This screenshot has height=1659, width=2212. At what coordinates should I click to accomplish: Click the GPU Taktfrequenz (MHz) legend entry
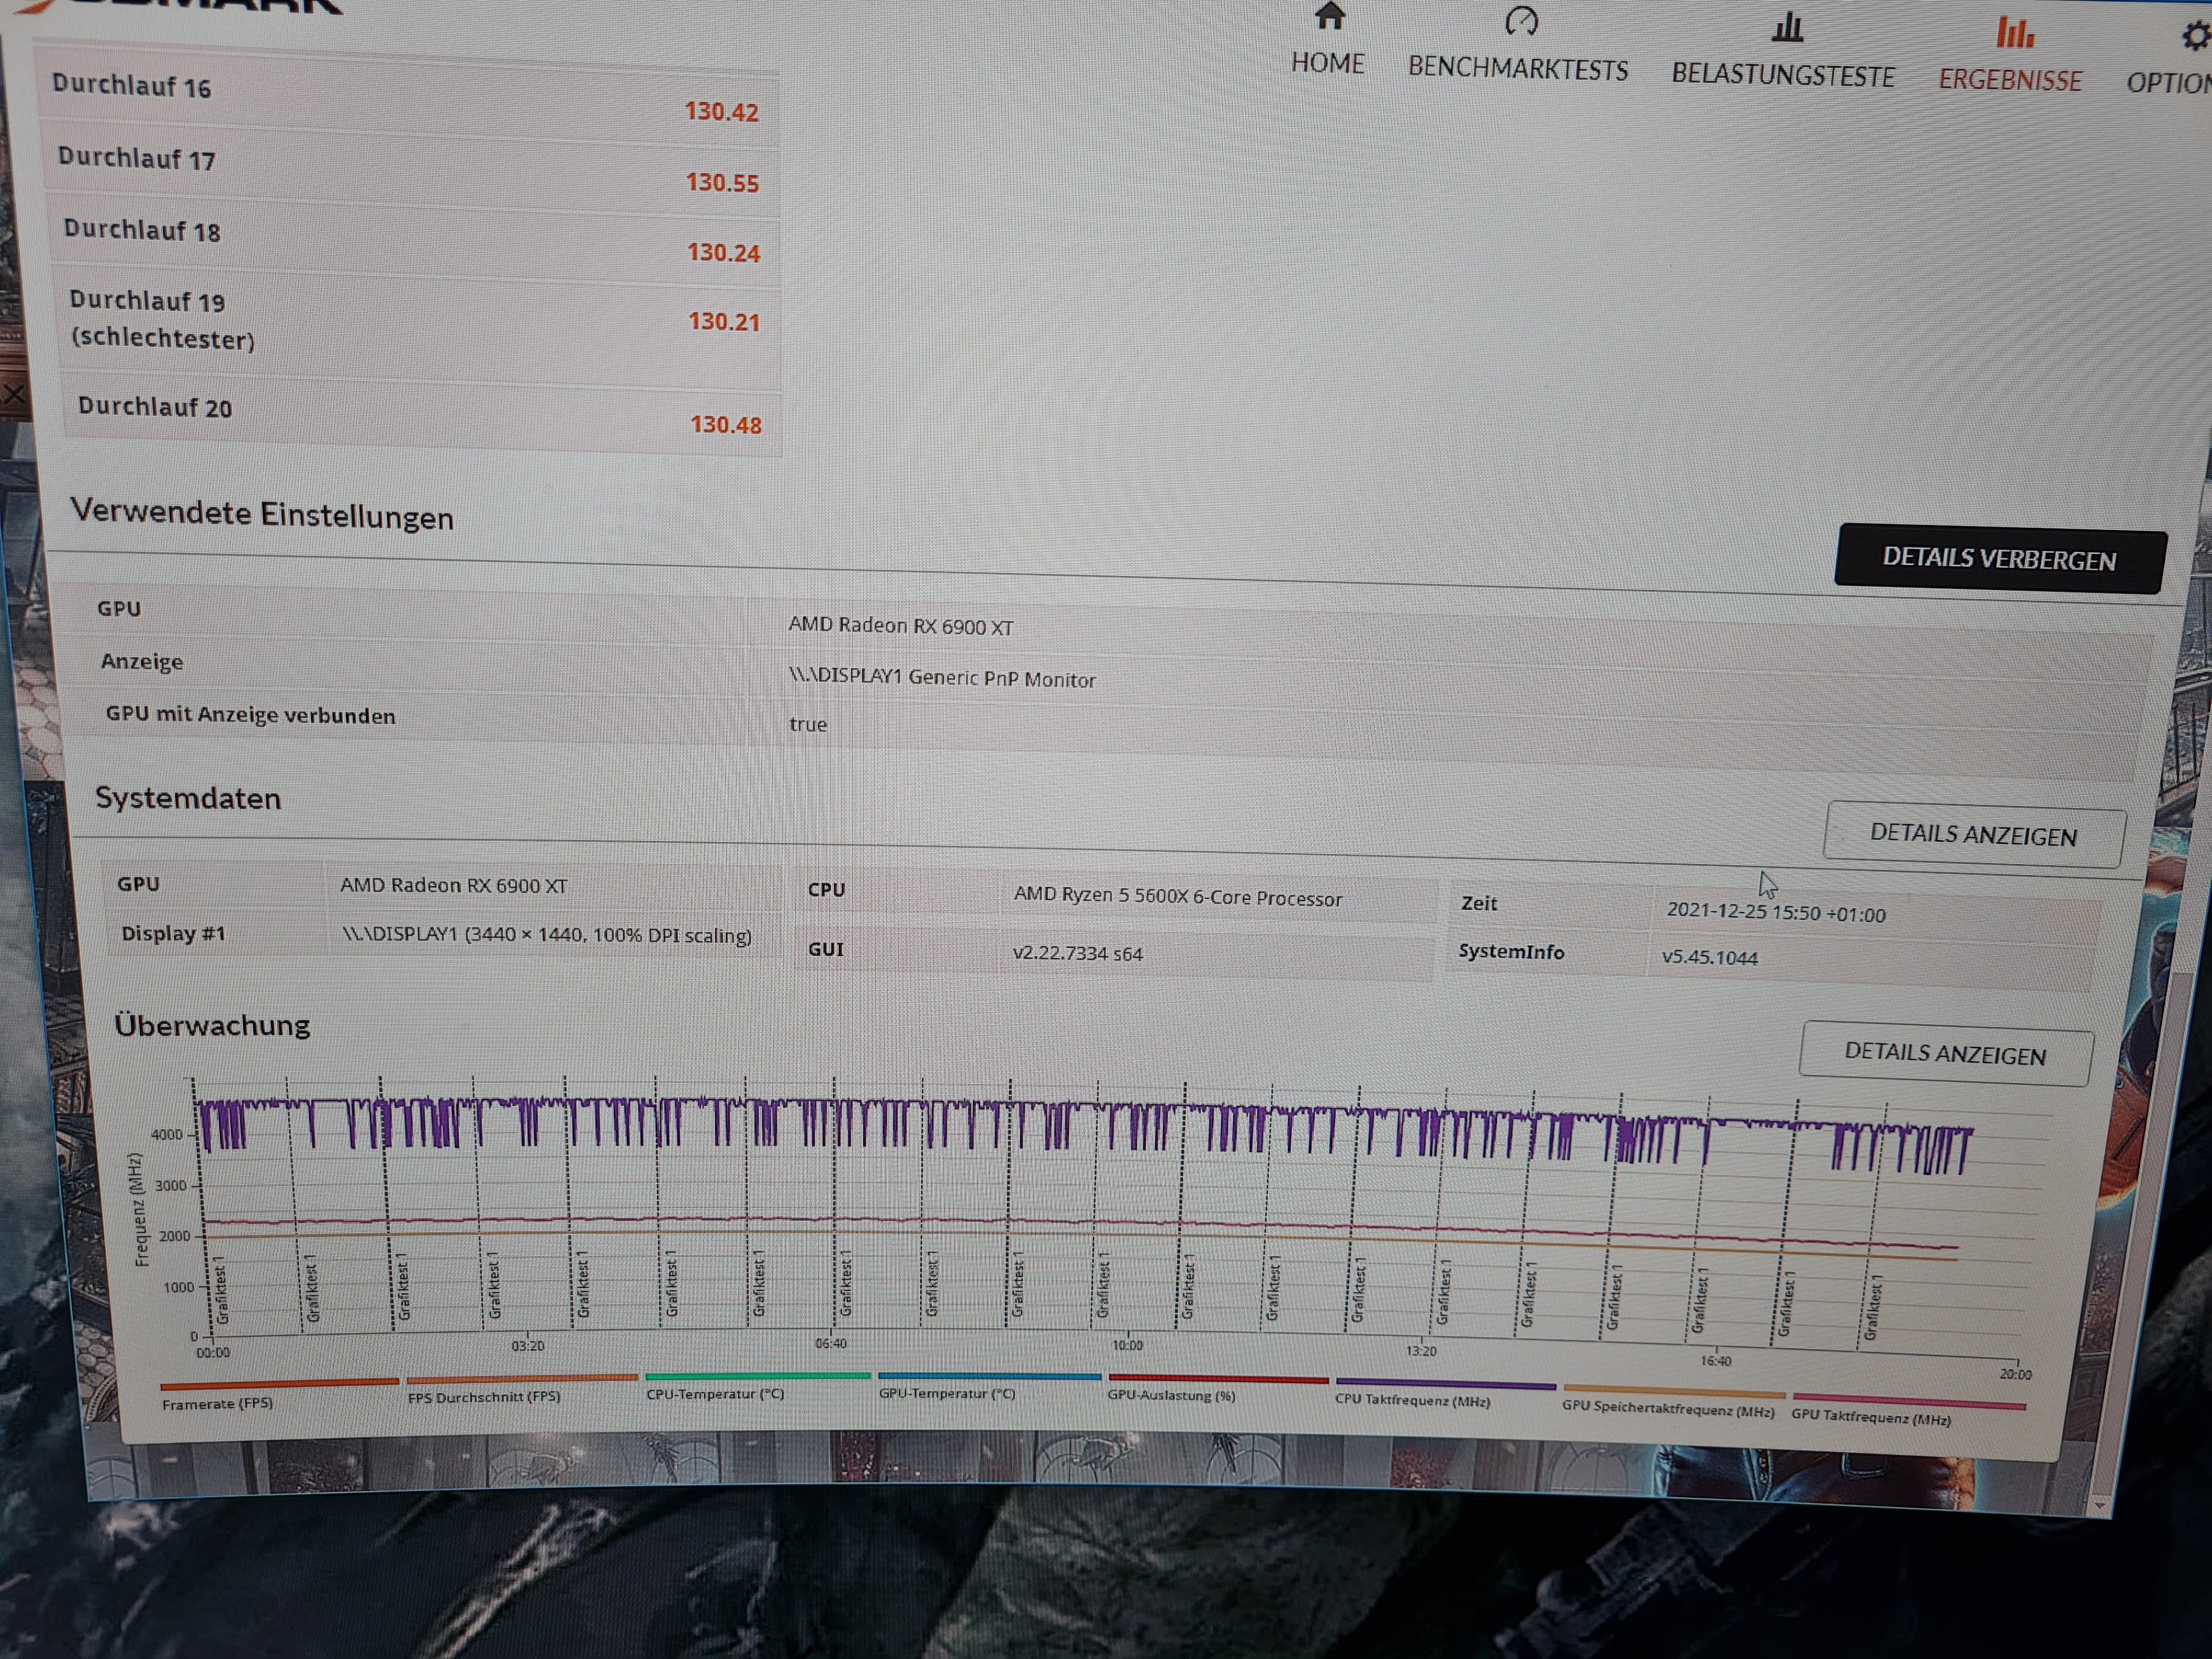1870,1417
